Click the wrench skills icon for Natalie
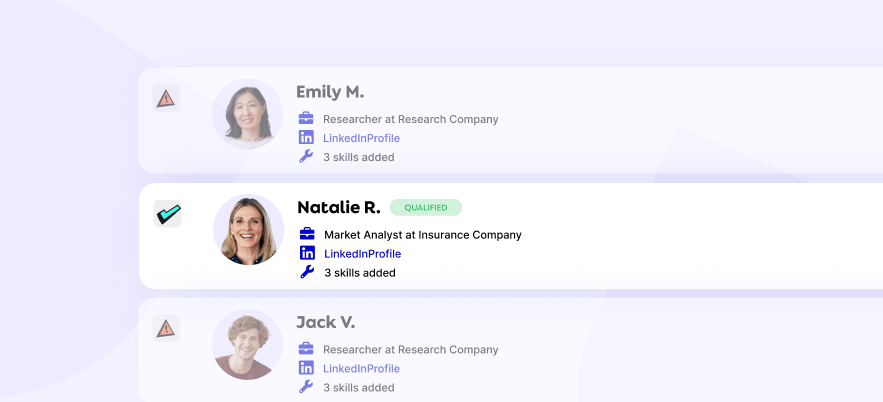Screen dimensions: 883x402 (307, 272)
